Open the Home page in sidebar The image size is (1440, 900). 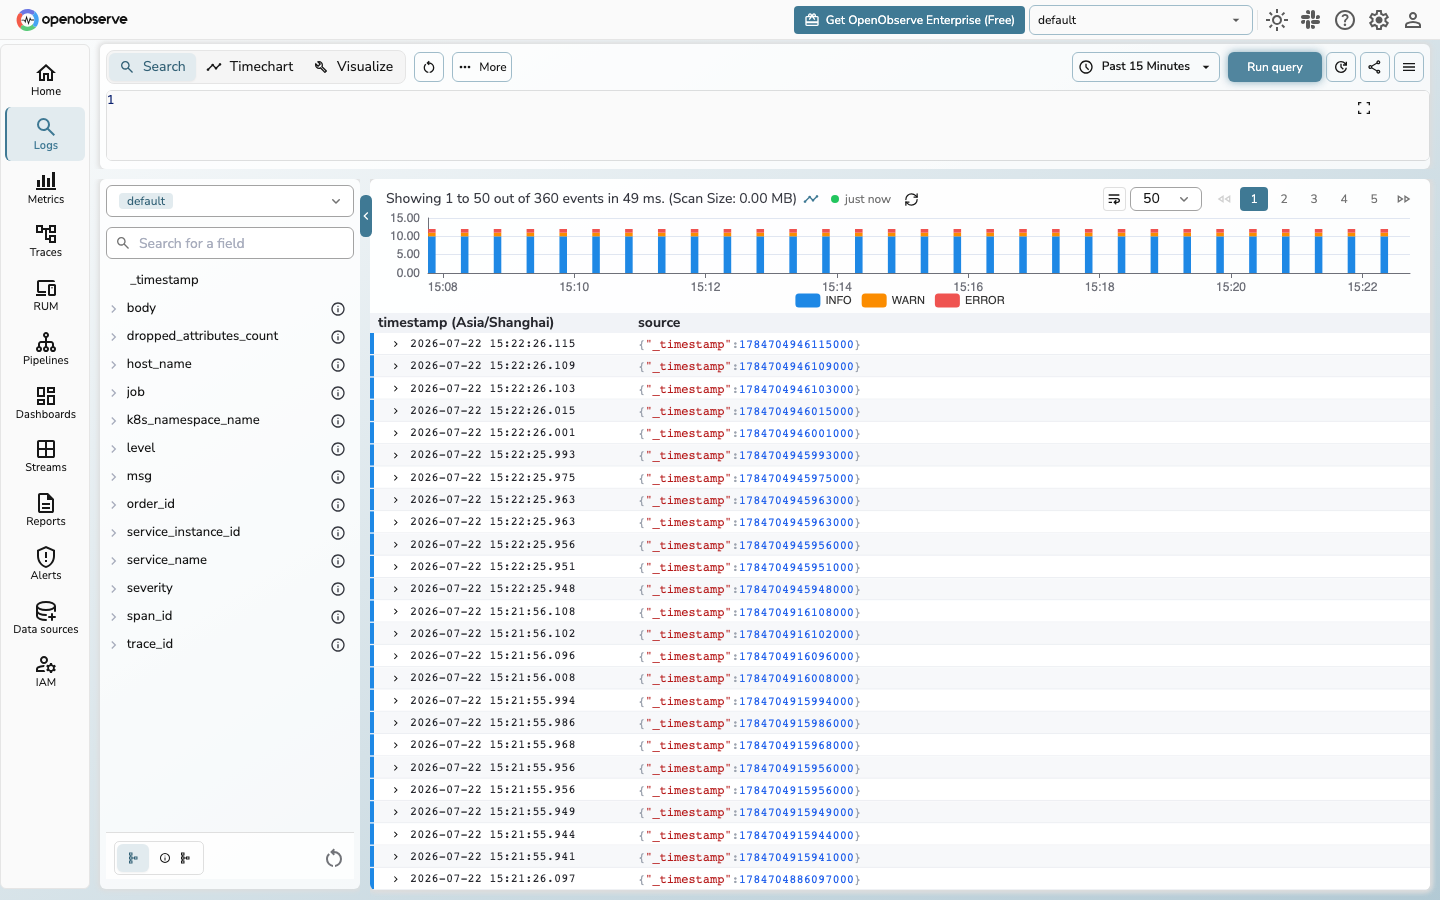tap(46, 80)
